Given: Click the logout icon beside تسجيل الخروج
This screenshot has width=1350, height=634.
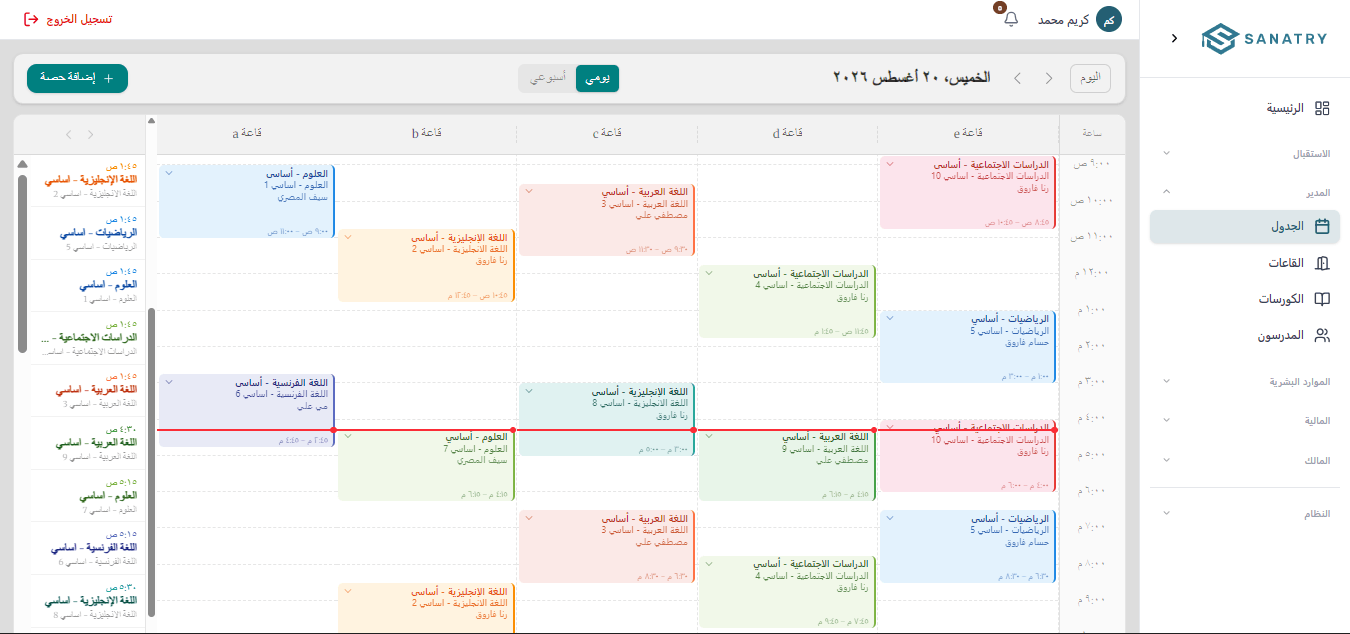Looking at the screenshot, I should click(x=31, y=19).
